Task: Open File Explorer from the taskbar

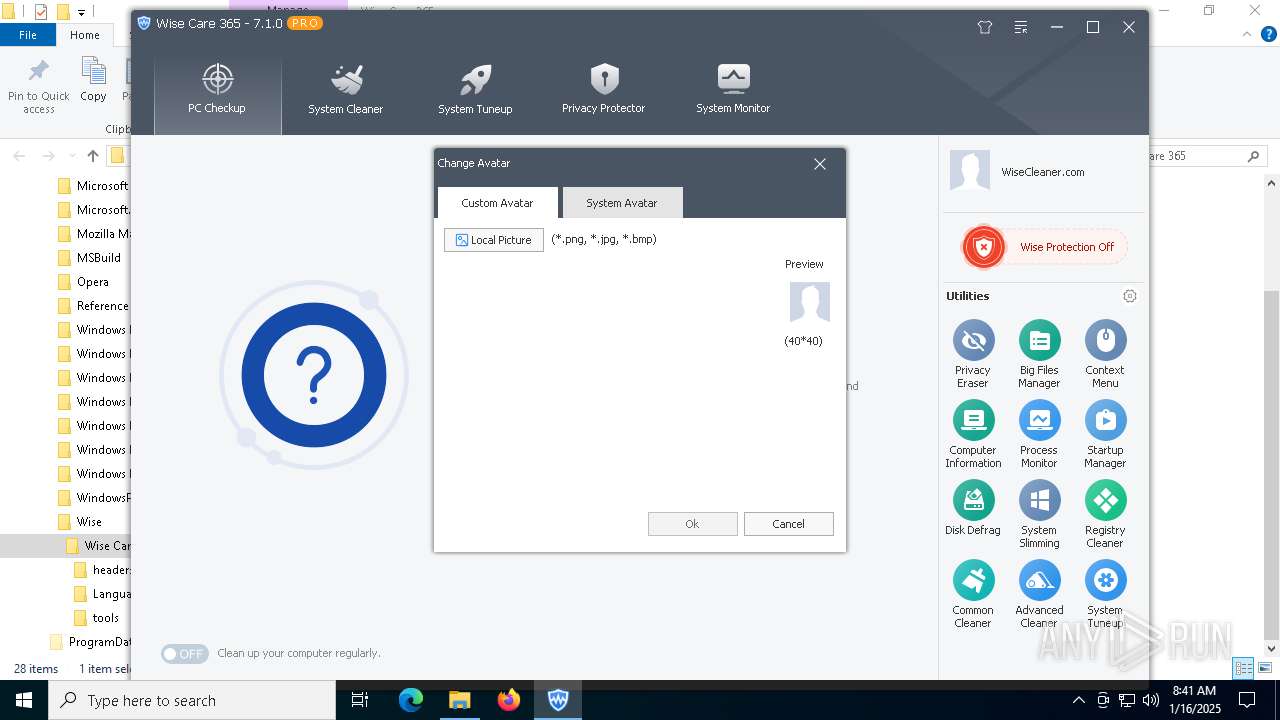Action: (460, 700)
